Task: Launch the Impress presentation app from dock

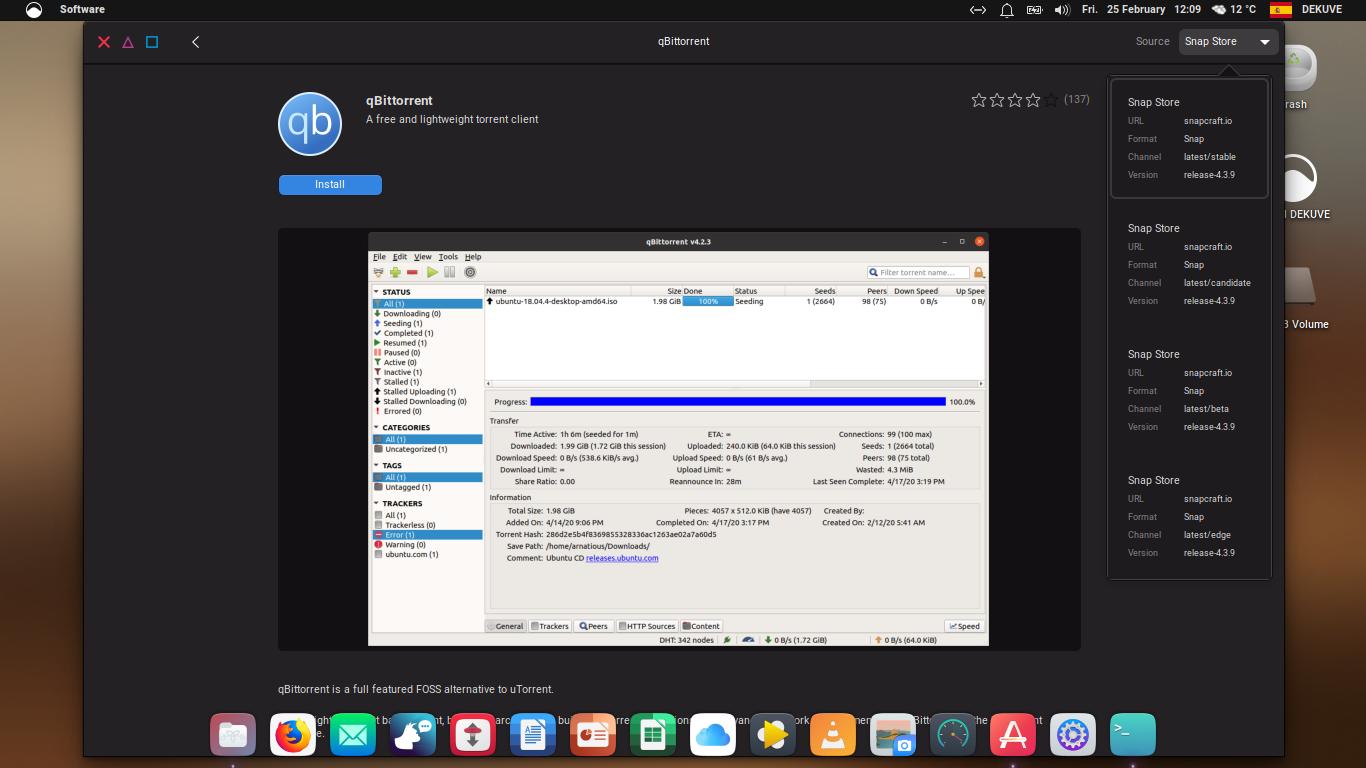Action: pos(593,736)
